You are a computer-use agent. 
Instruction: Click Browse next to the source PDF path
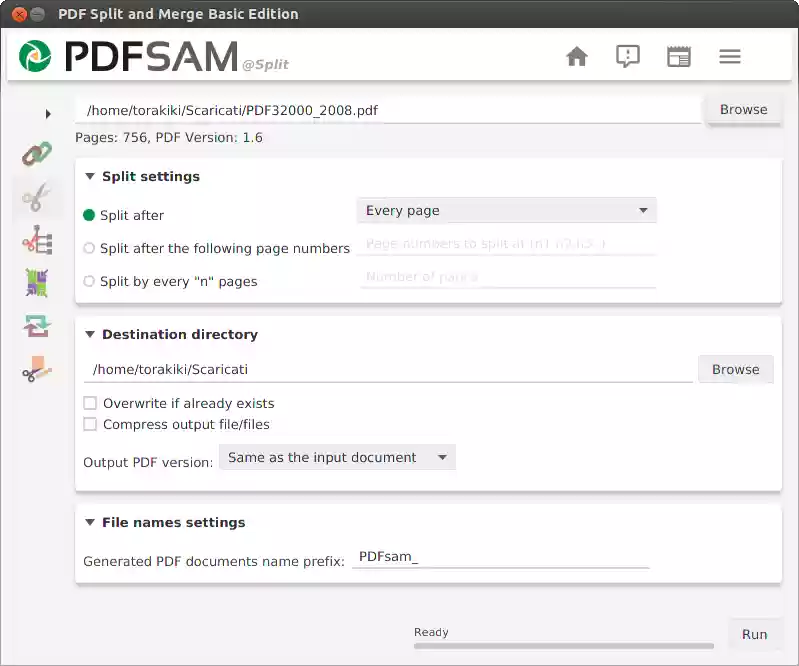[x=743, y=110]
